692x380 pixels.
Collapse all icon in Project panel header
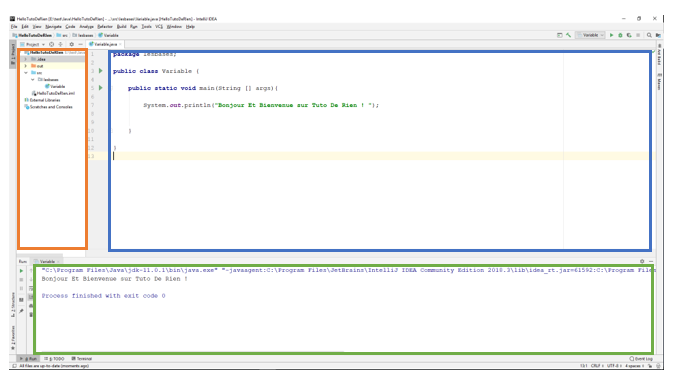point(60,45)
